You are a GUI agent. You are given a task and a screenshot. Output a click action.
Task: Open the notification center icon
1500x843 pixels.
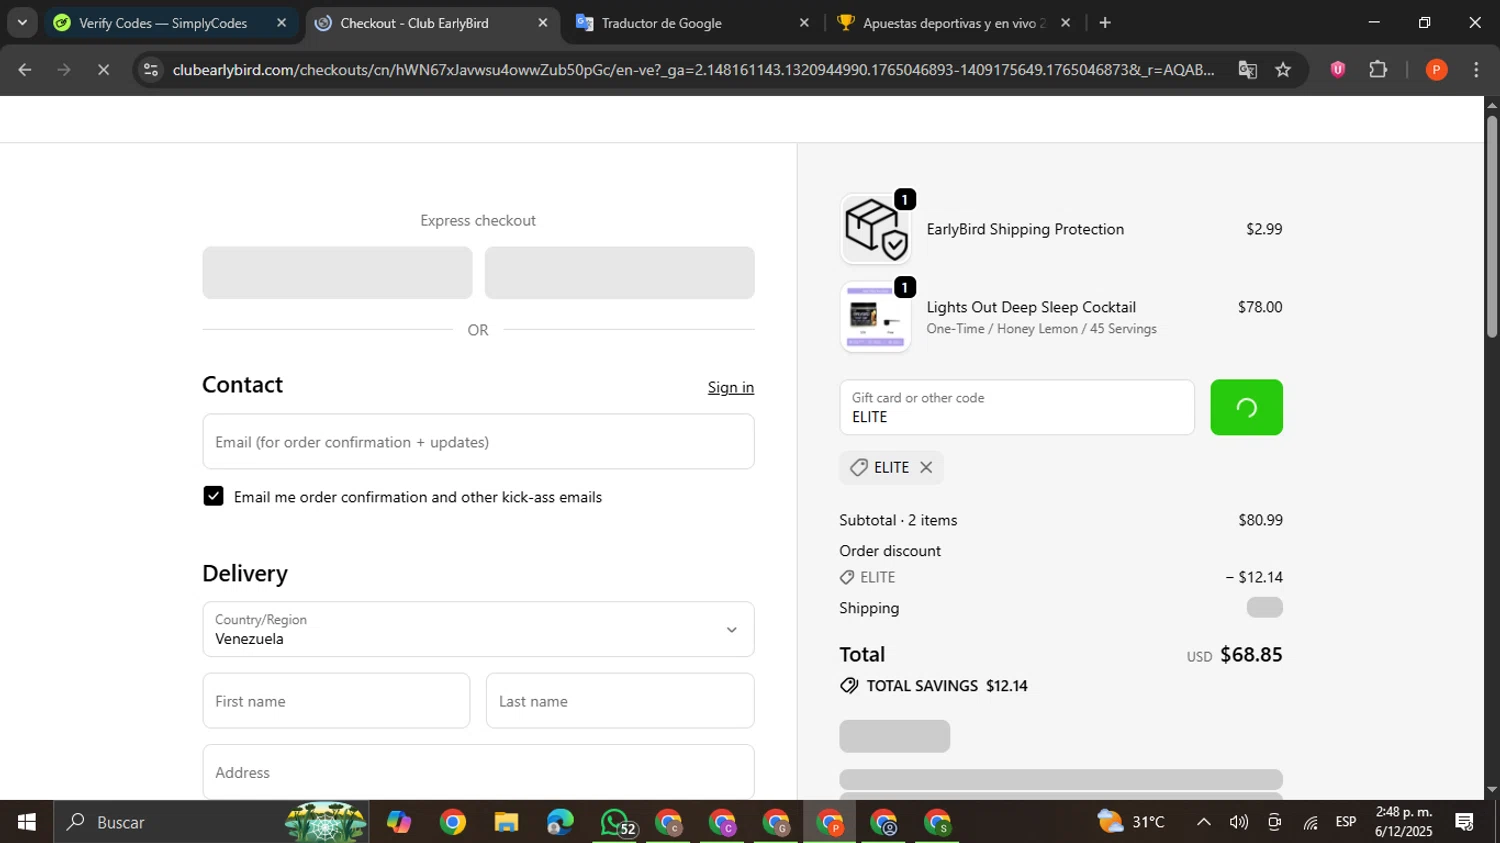coord(1465,822)
